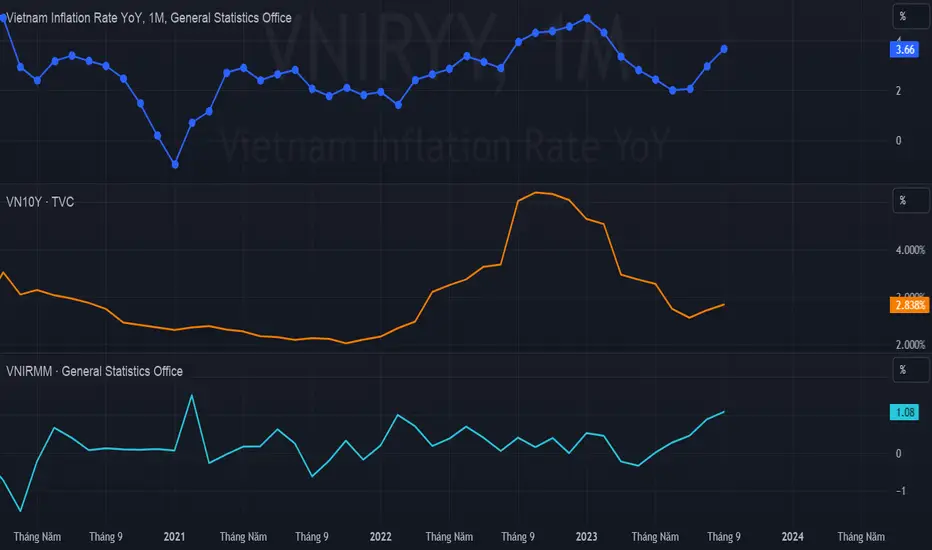Open the VN10Y pane percent scale button
The height and width of the screenshot is (550, 932).
pos(911,200)
